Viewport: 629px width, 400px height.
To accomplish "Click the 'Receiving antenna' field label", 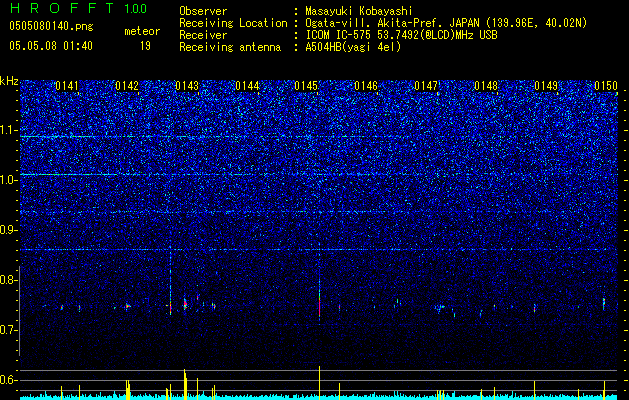I will [230, 47].
